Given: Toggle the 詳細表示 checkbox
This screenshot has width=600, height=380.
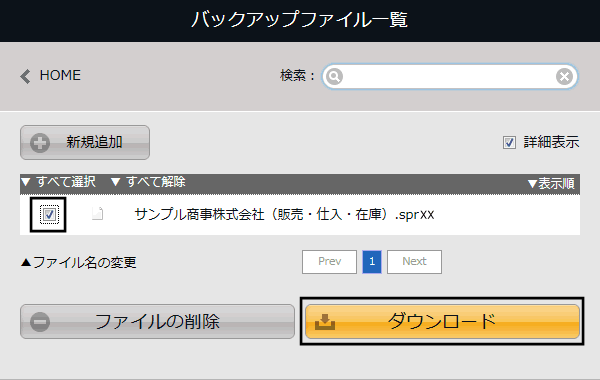Looking at the screenshot, I should click(509, 143).
